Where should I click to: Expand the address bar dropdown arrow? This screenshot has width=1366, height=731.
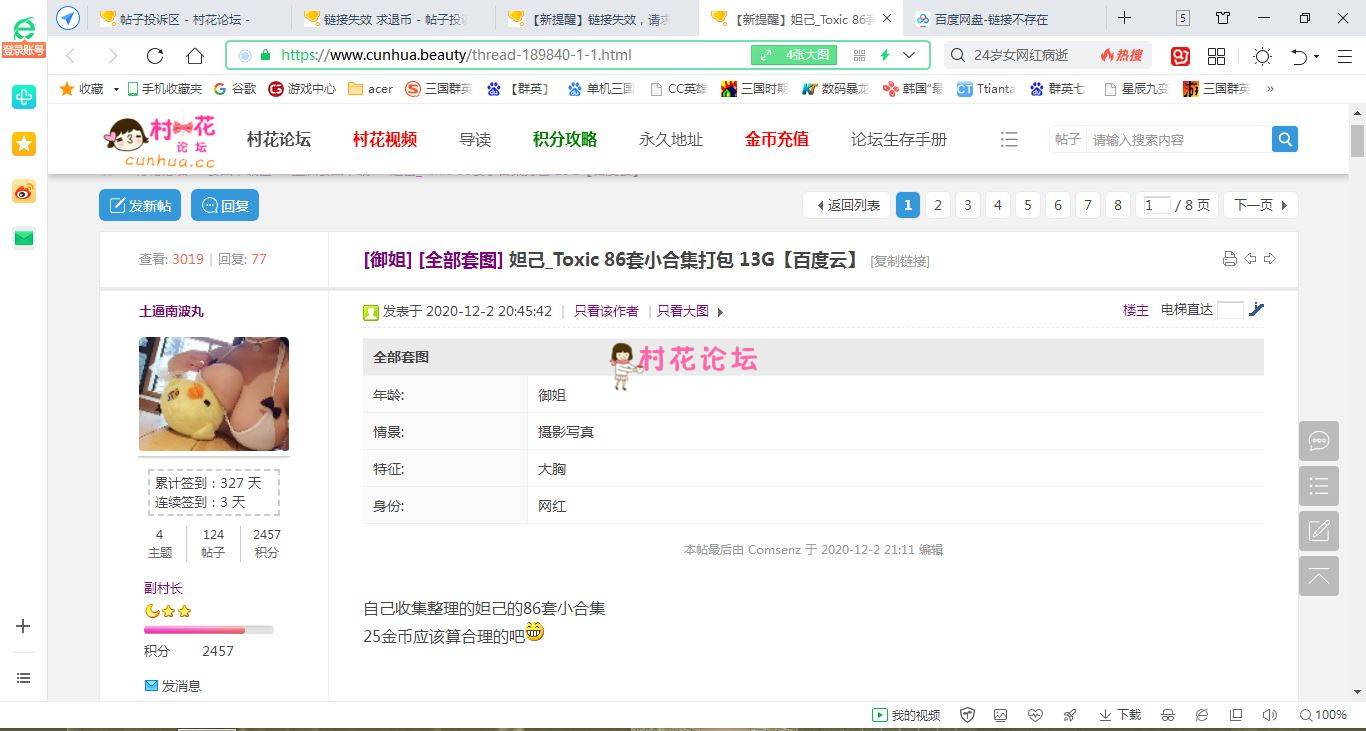909,55
